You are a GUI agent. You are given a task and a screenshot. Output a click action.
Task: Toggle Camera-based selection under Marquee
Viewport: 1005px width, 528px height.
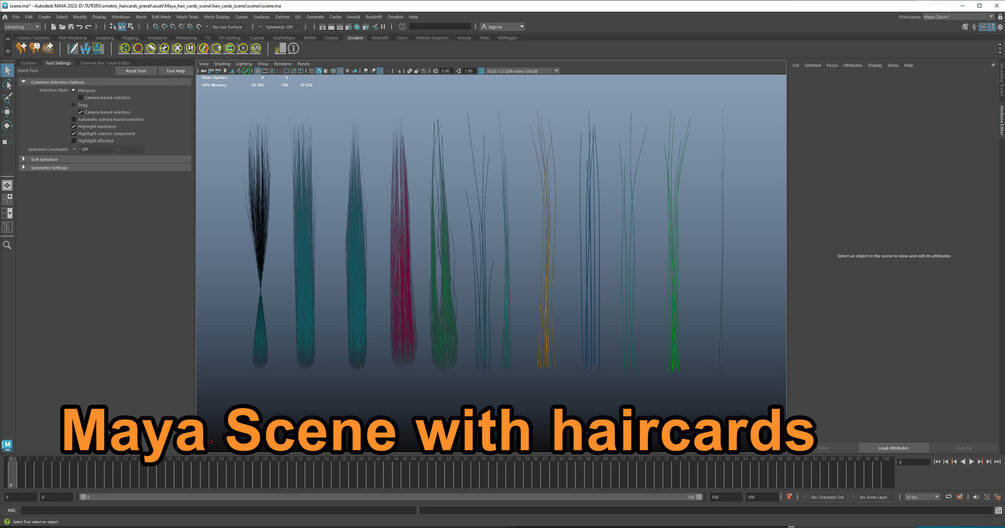click(x=81, y=97)
